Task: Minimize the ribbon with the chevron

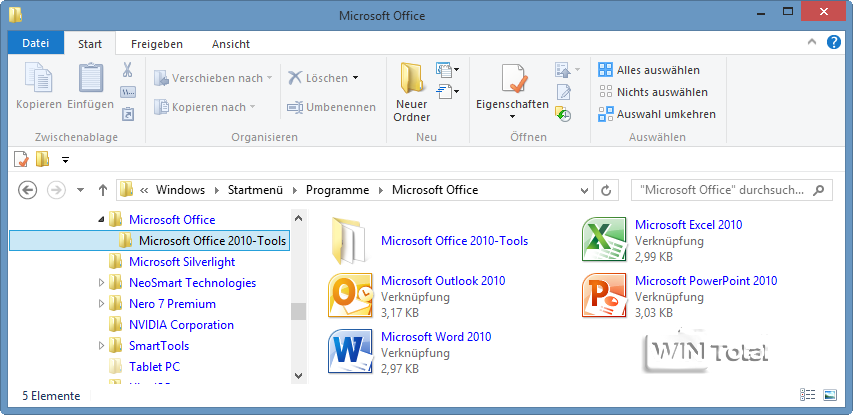Action: 811,42
